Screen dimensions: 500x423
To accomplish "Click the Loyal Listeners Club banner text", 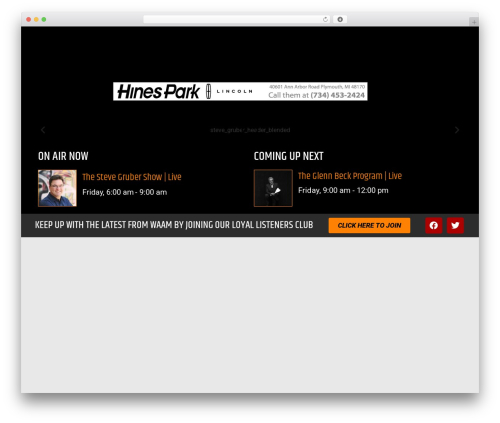I will 174,225.
